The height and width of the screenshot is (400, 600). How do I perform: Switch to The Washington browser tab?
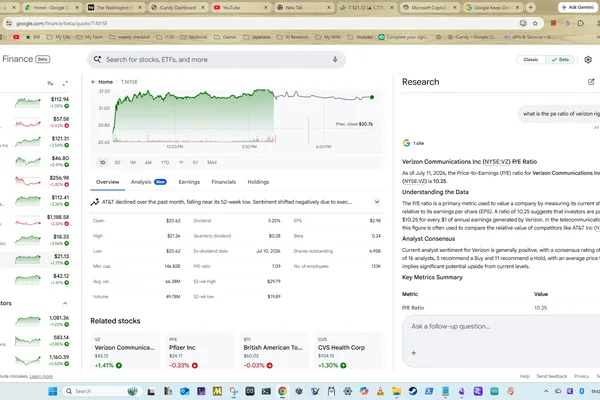pyautogui.click(x=114, y=7)
